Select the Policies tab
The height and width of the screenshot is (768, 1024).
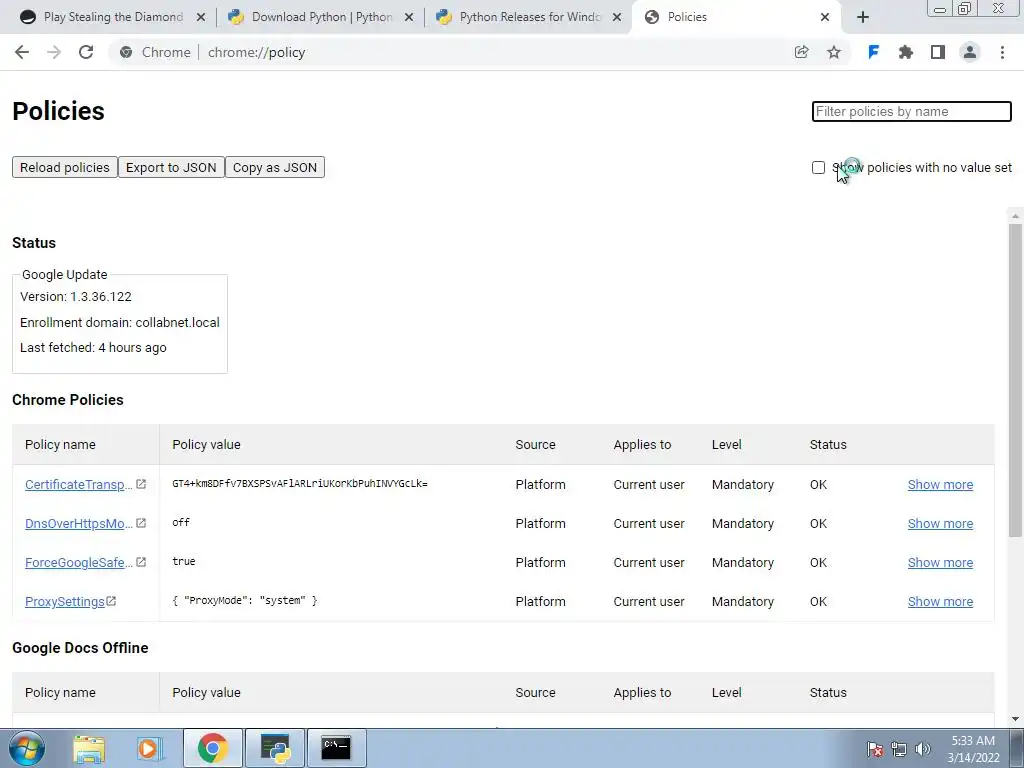click(737, 18)
